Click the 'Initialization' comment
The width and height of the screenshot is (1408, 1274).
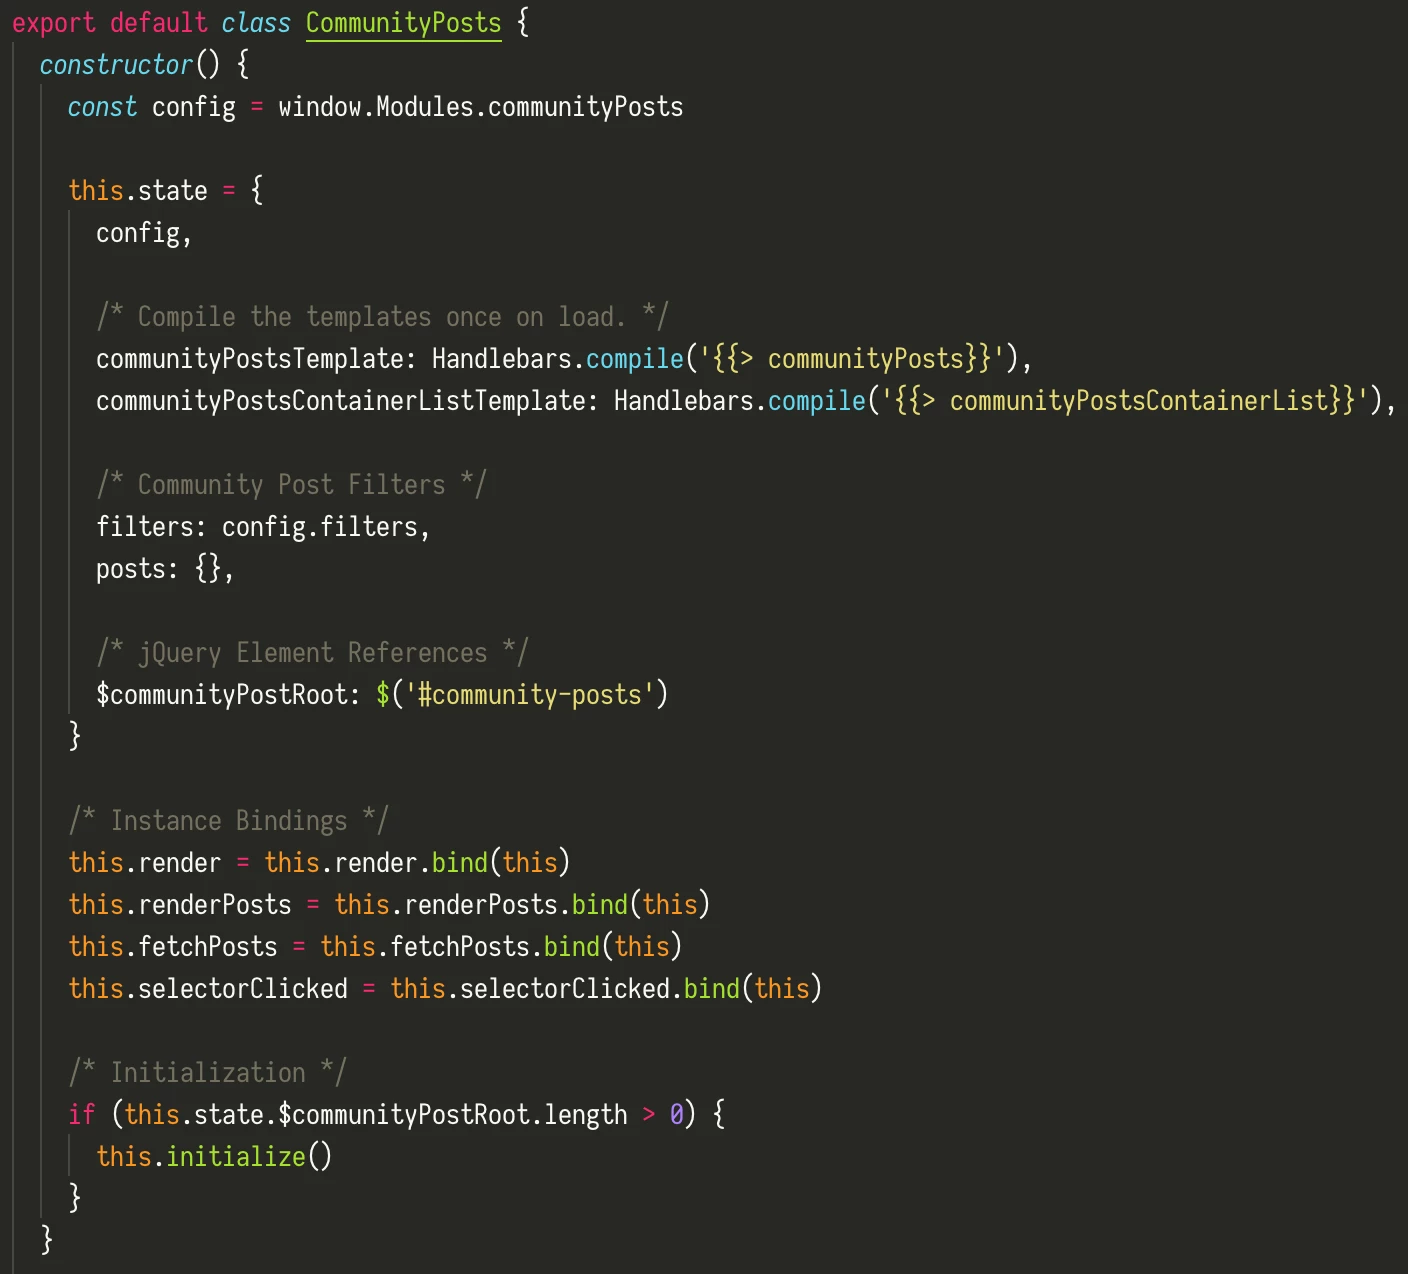click(x=207, y=1073)
